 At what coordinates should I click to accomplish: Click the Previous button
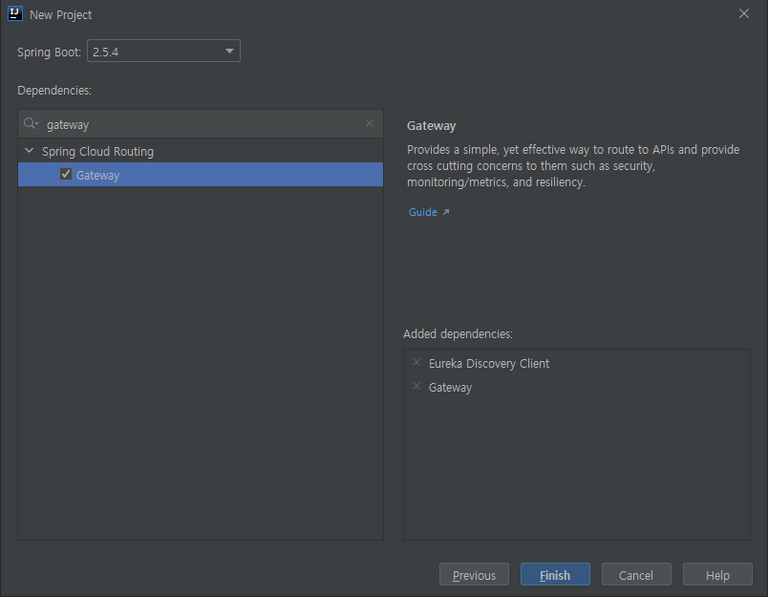[x=474, y=574]
